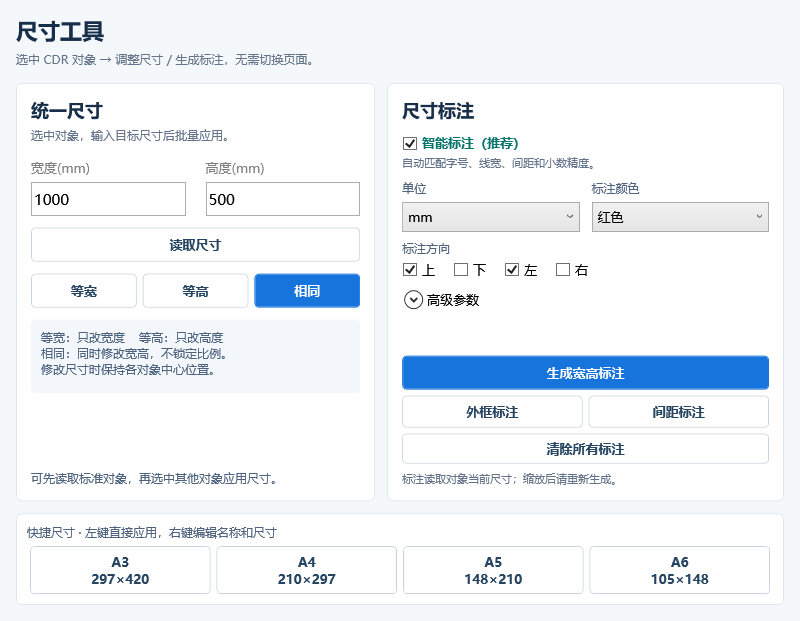Click the 读取尺寸 button
800x621 pixels.
195,245
